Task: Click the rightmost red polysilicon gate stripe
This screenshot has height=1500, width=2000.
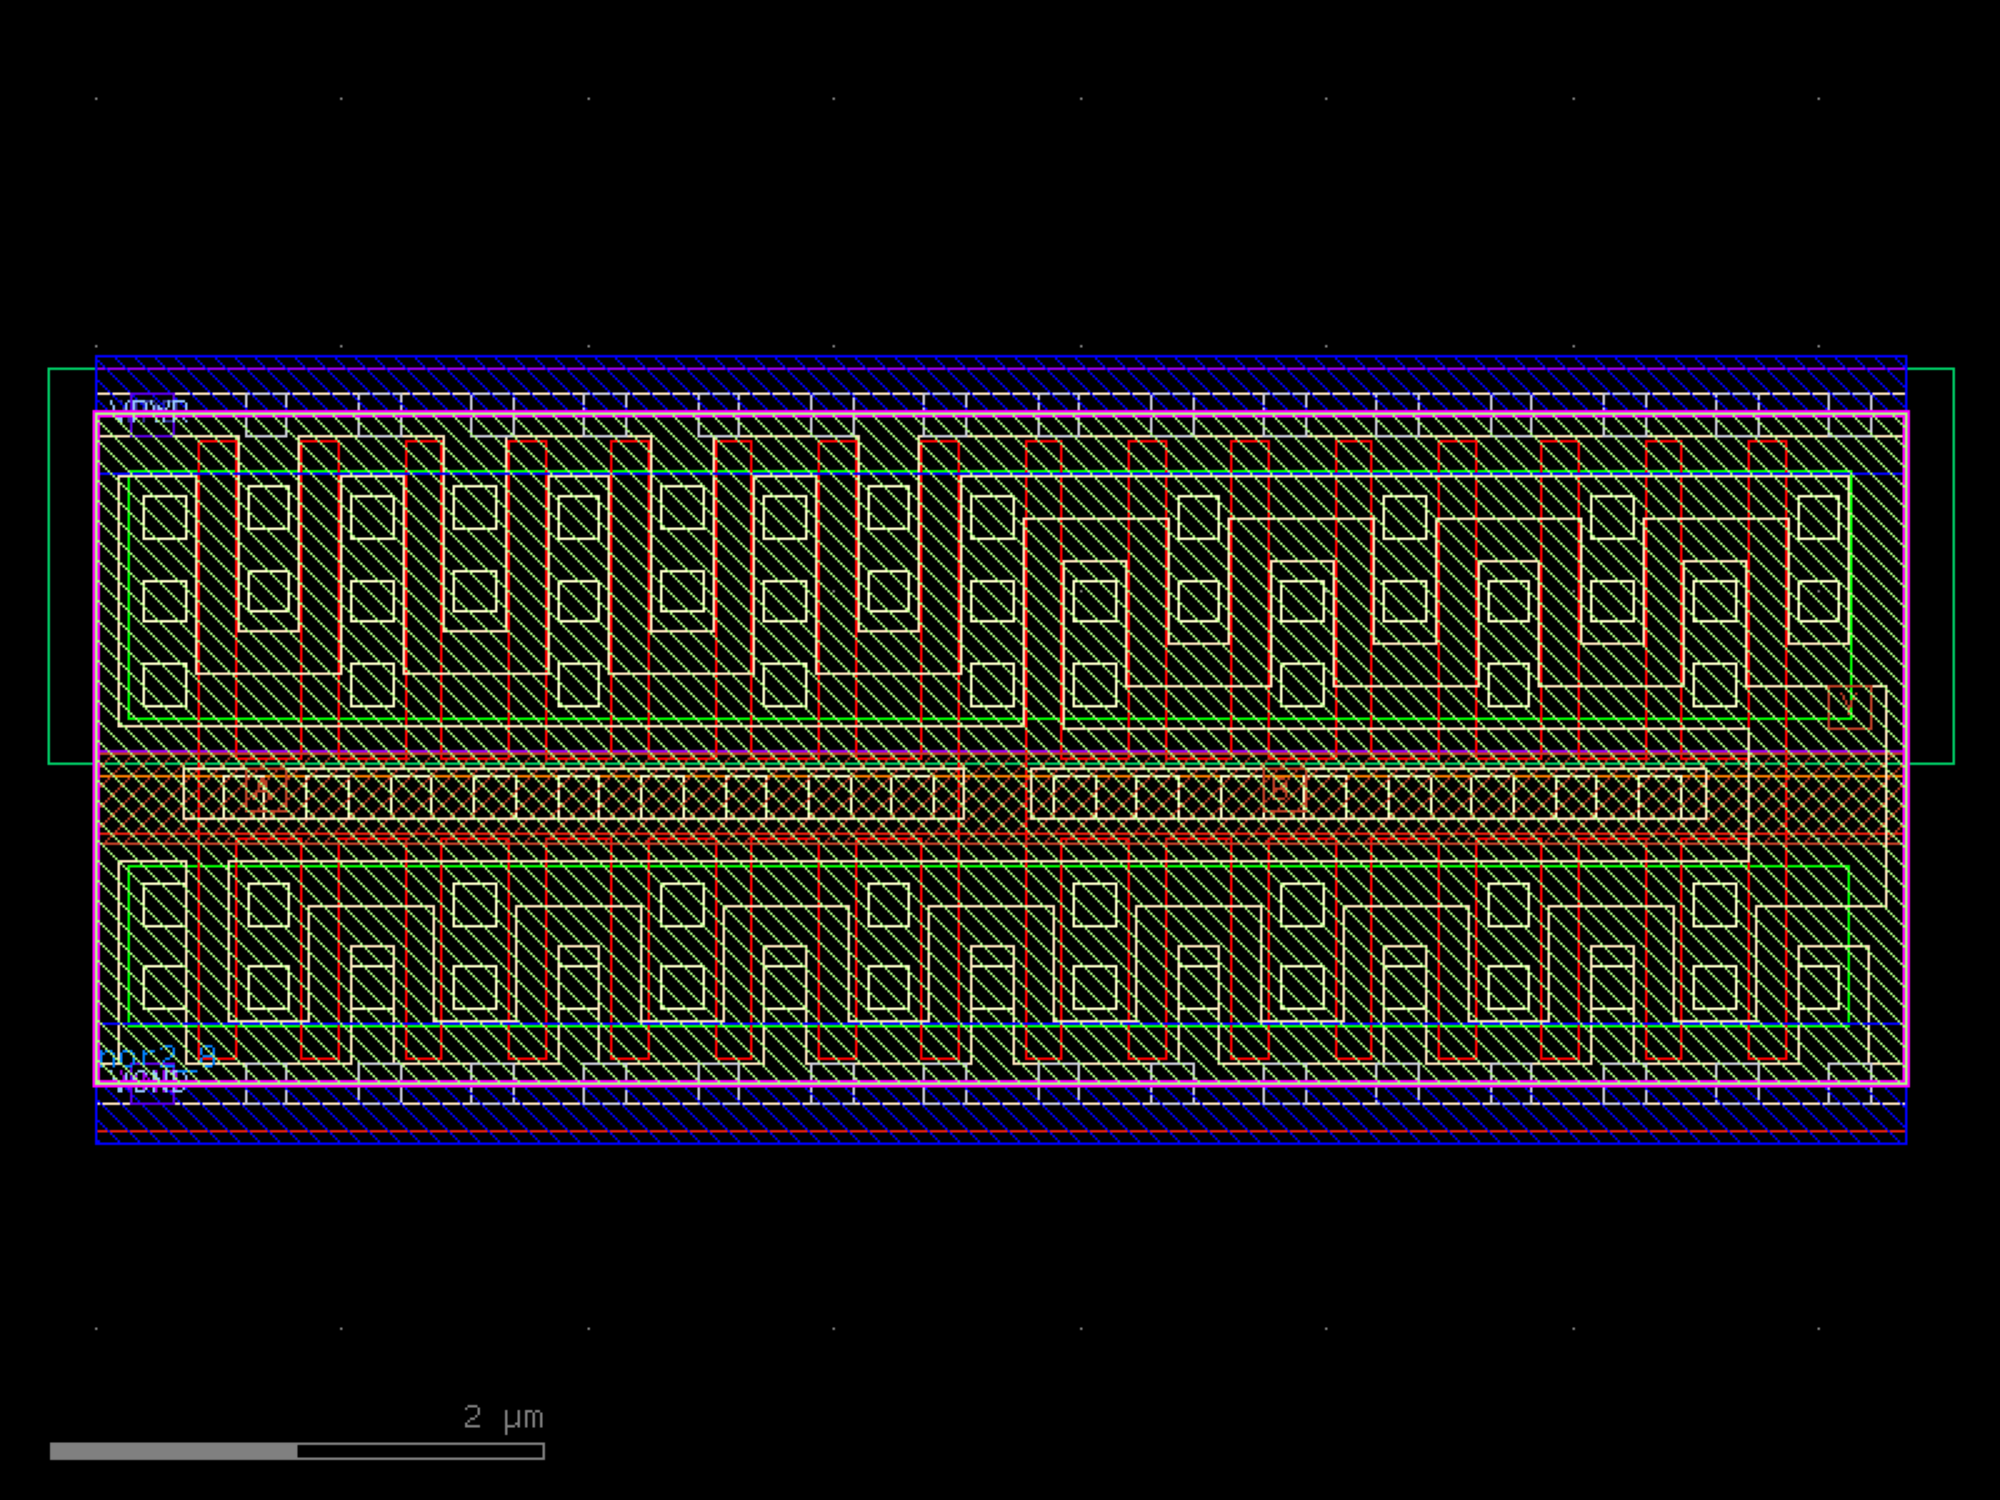Action: coord(1767,600)
